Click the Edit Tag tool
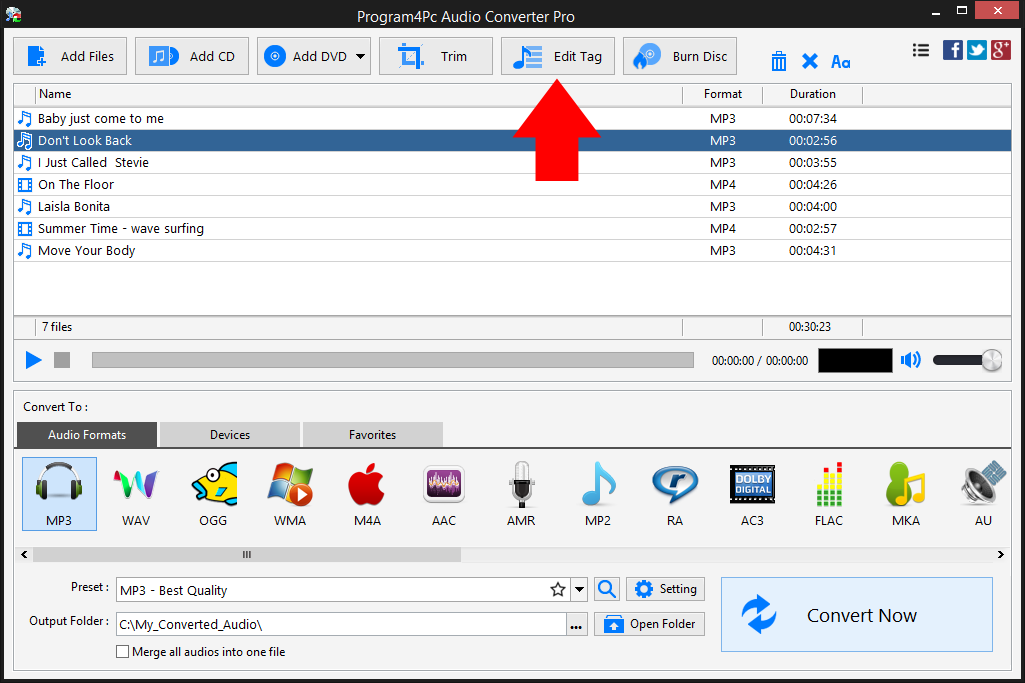1025x683 pixels. pyautogui.click(x=557, y=56)
